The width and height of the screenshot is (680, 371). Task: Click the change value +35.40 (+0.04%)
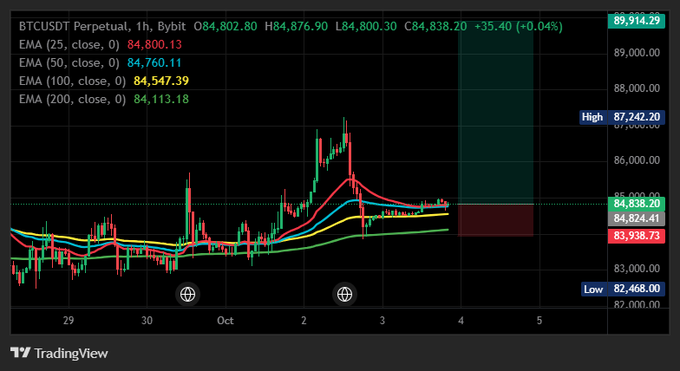(x=518, y=26)
